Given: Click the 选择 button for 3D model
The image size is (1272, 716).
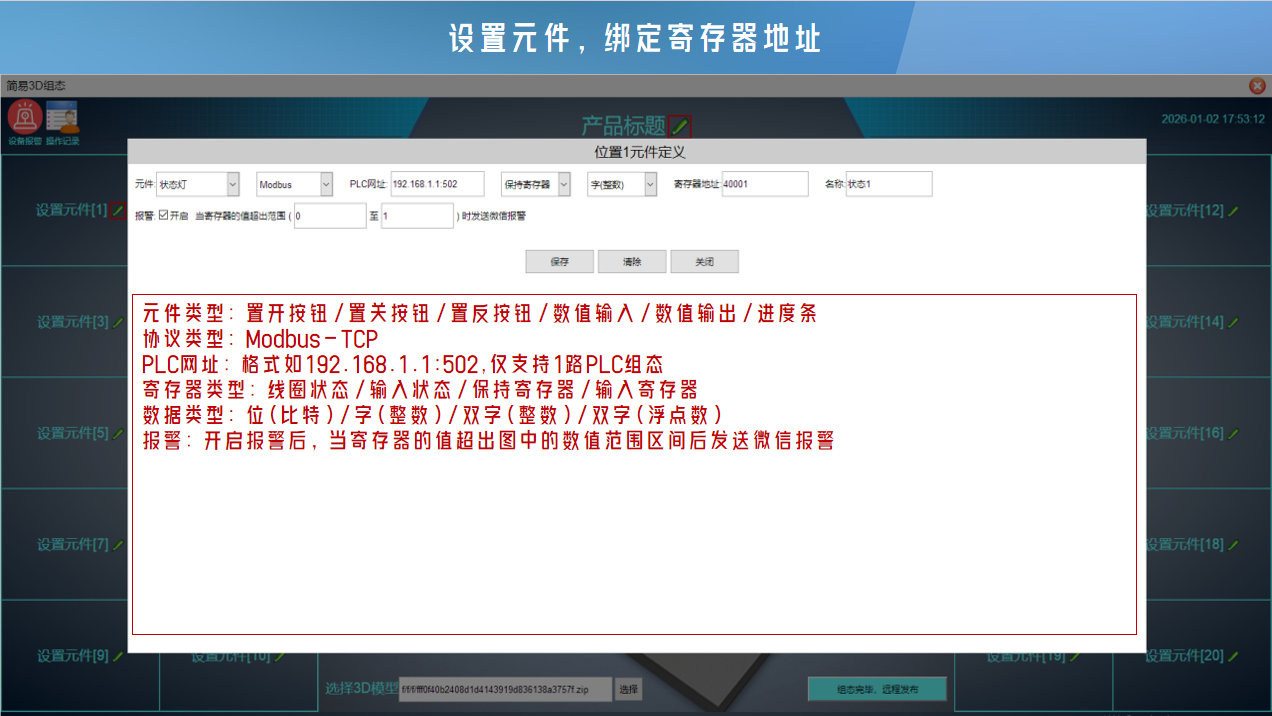Looking at the screenshot, I should point(627,689).
